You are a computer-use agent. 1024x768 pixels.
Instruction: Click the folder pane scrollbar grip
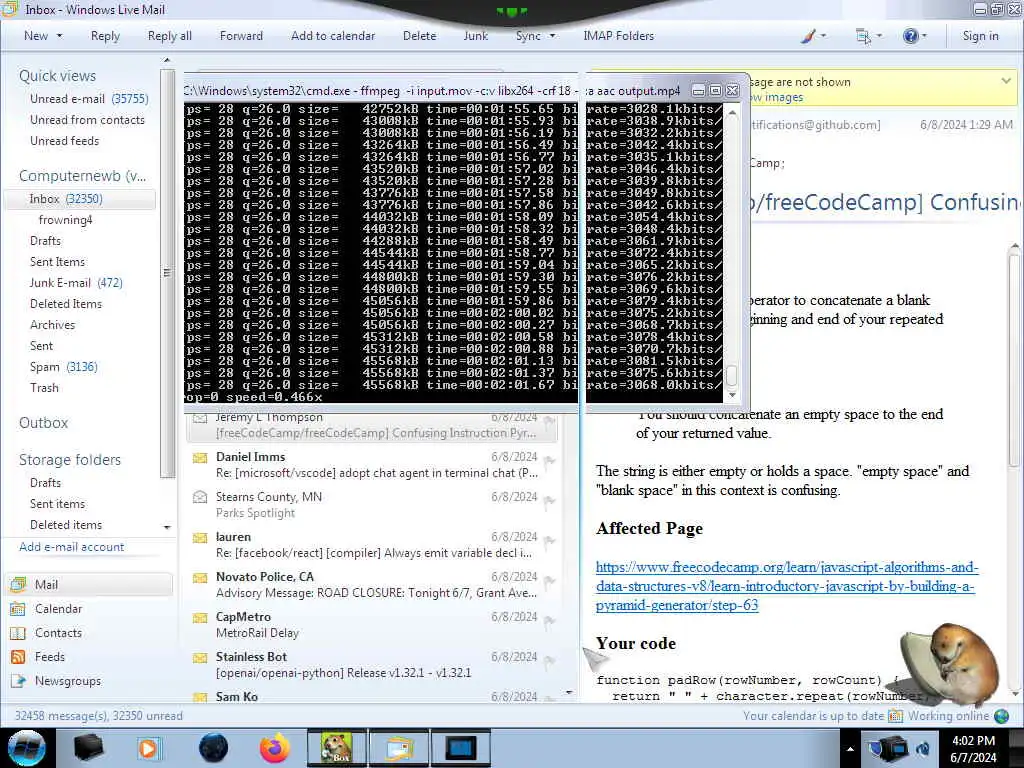pos(167,272)
